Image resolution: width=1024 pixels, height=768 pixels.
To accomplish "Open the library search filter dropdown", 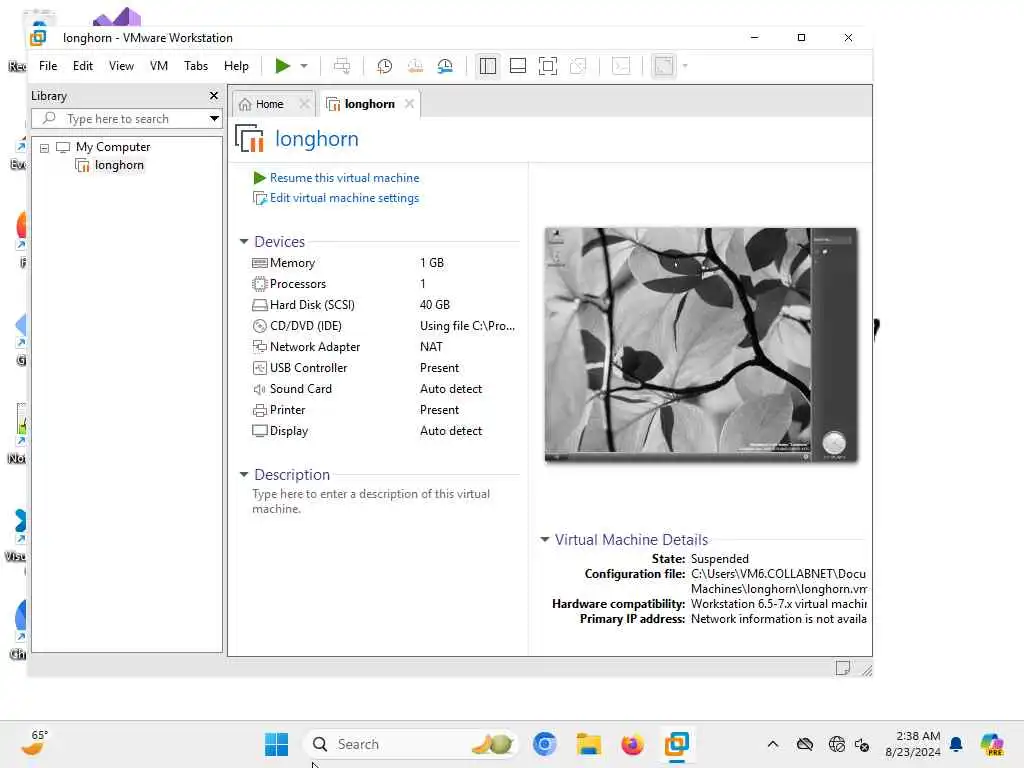I will pyautogui.click(x=214, y=119).
